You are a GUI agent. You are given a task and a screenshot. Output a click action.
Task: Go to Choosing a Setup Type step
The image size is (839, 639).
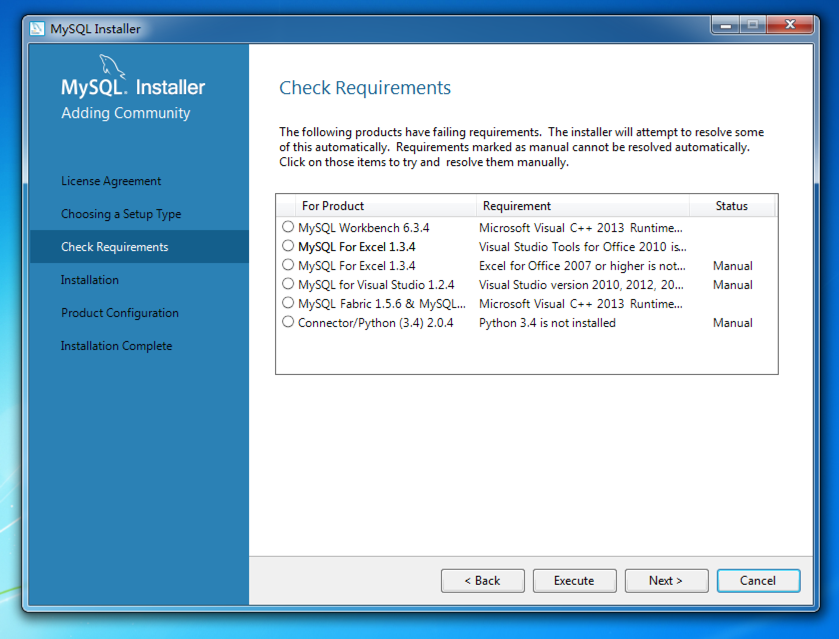click(x=121, y=214)
